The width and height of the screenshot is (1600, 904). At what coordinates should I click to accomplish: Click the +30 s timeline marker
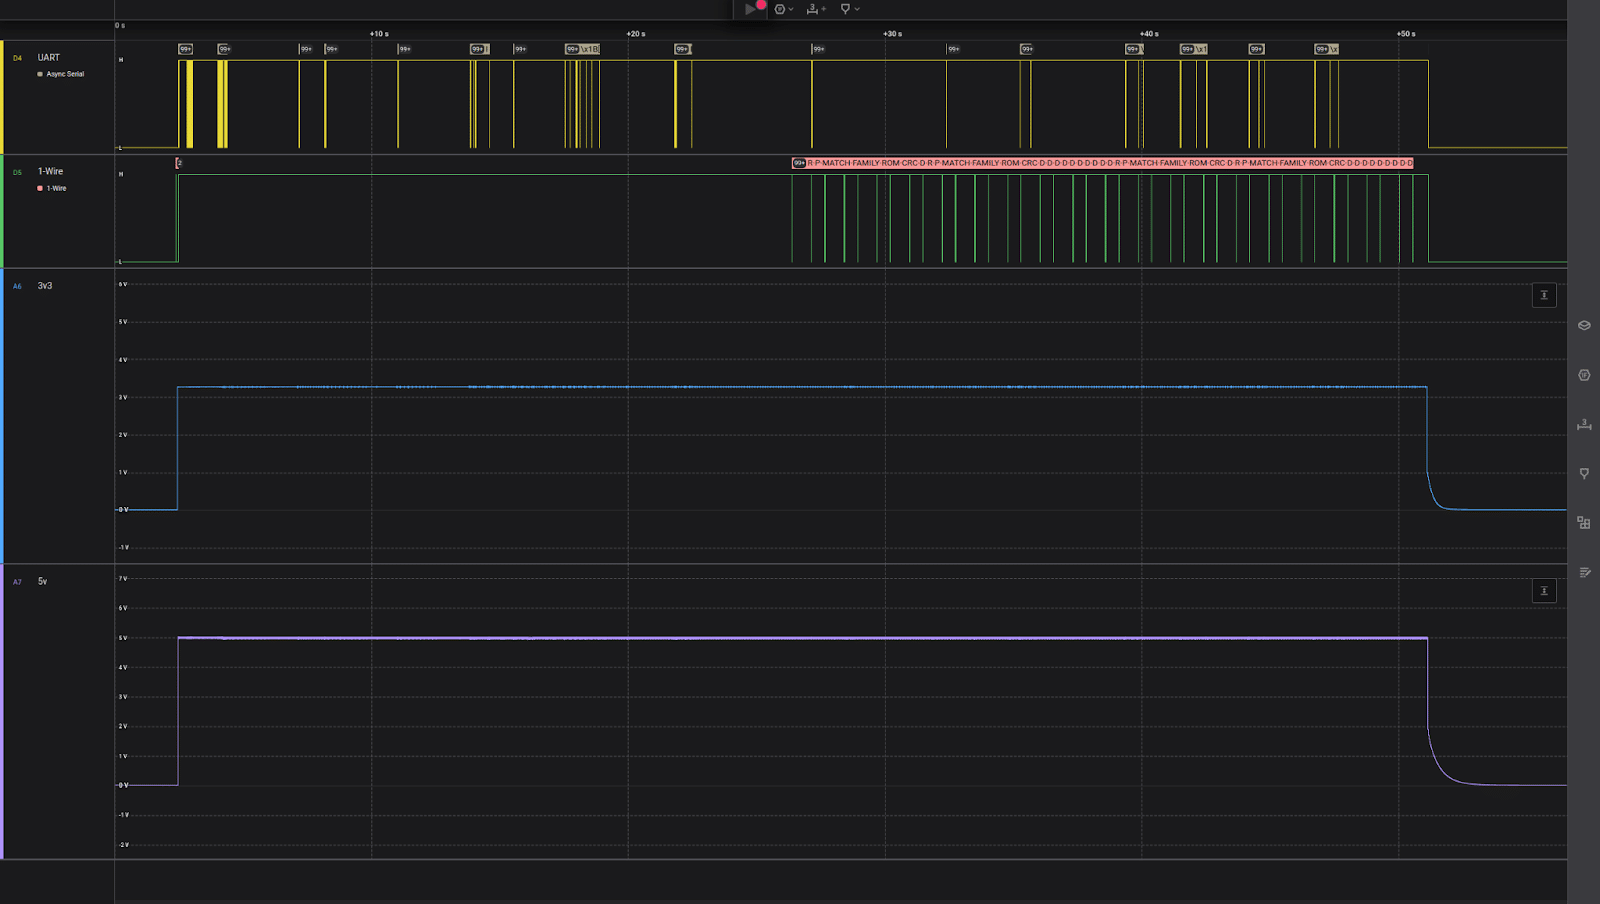click(892, 34)
